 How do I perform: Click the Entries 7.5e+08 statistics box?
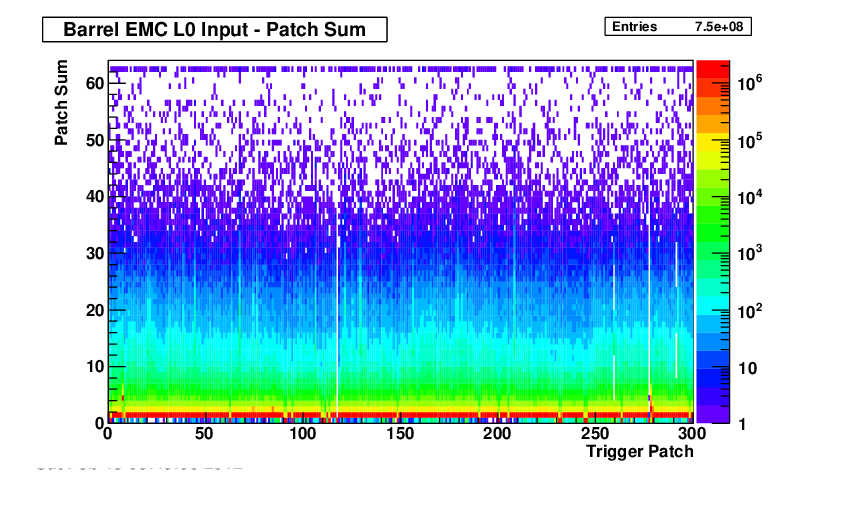pyautogui.click(x=678, y=27)
